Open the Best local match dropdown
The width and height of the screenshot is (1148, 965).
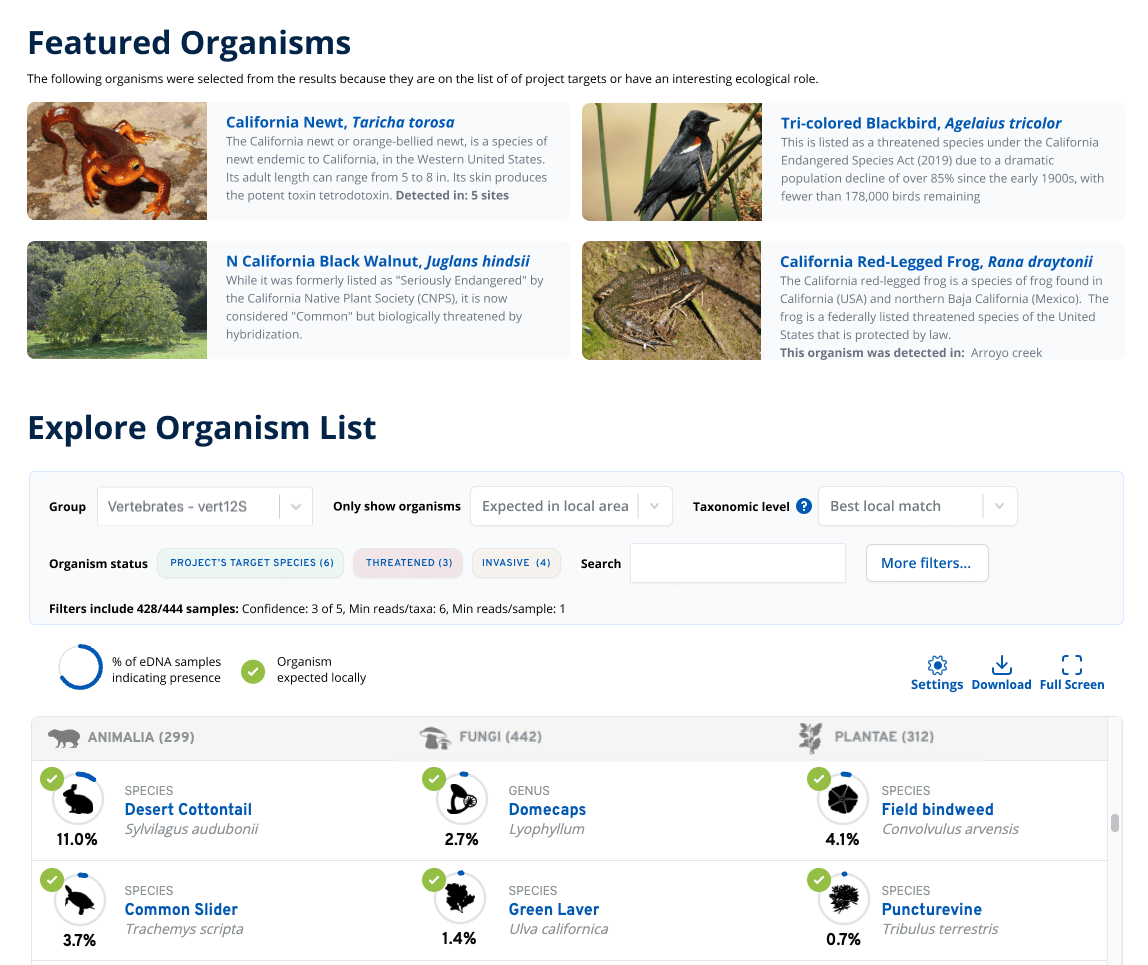click(x=917, y=506)
